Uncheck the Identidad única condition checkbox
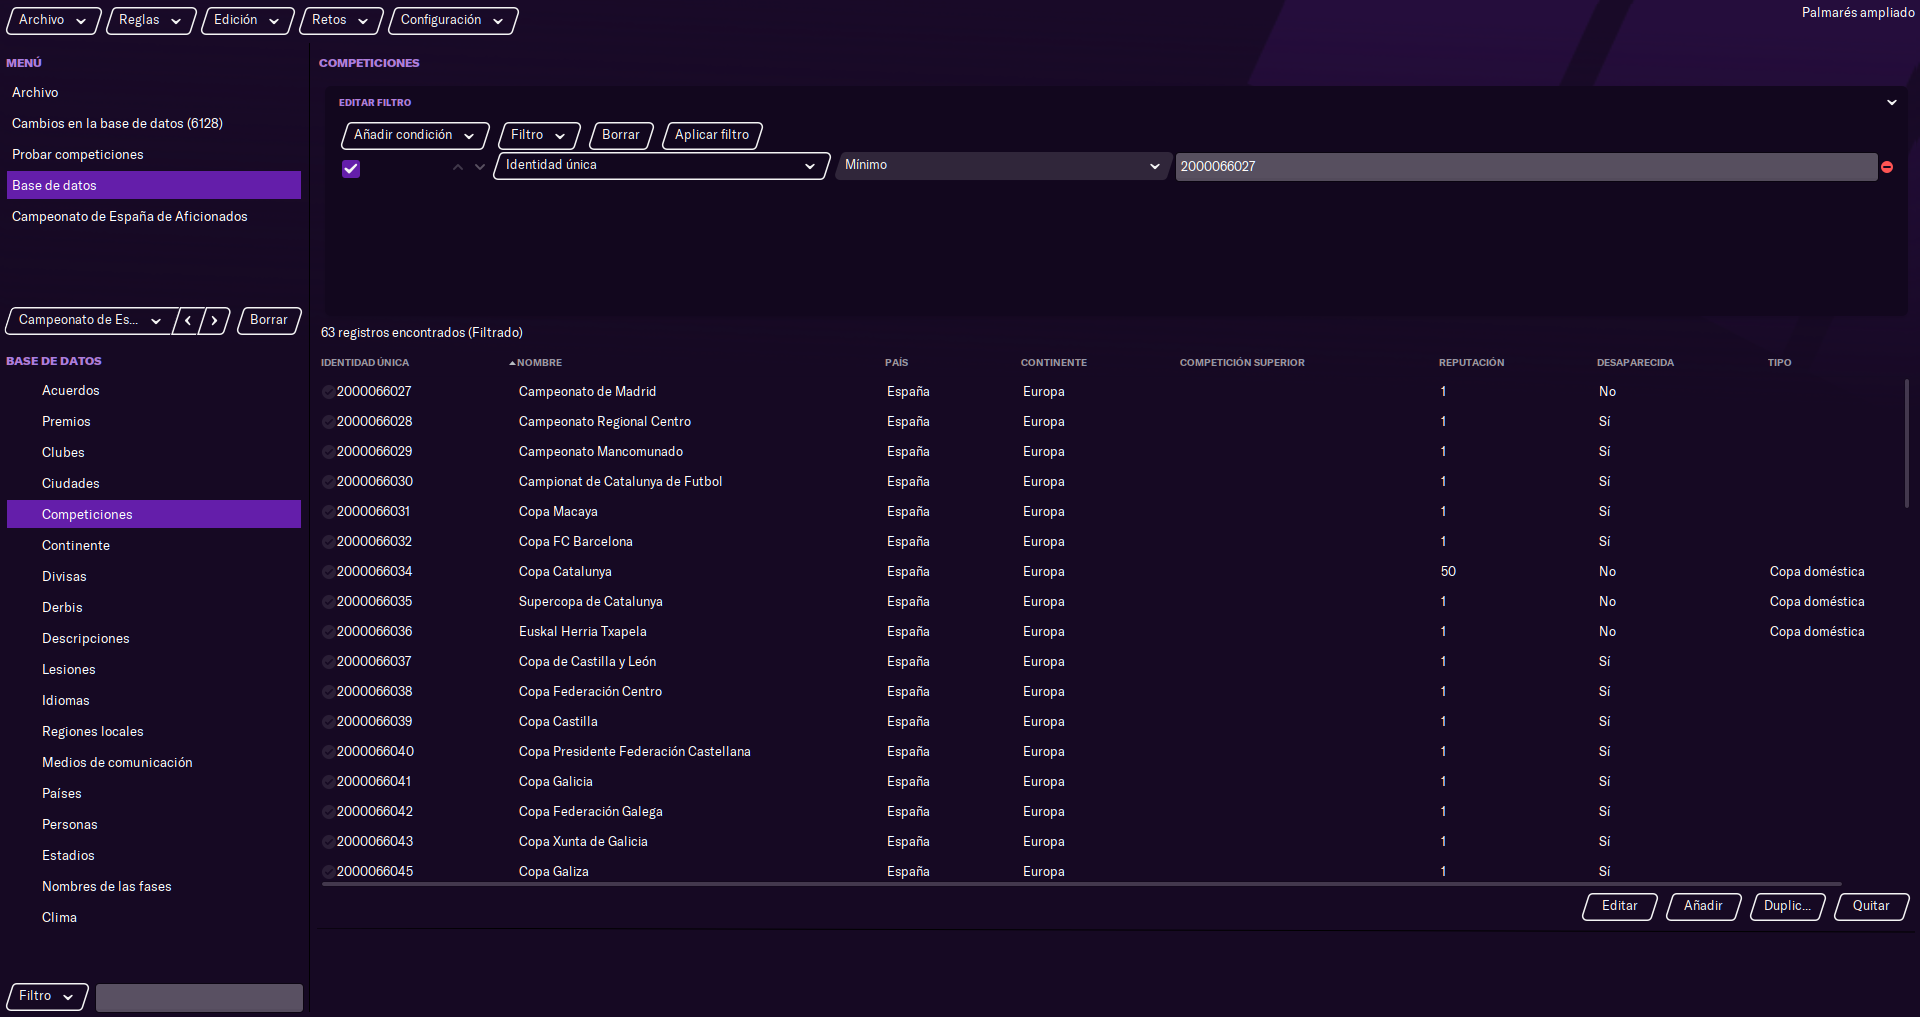Screen dimensions: 1920x1017 tap(351, 168)
